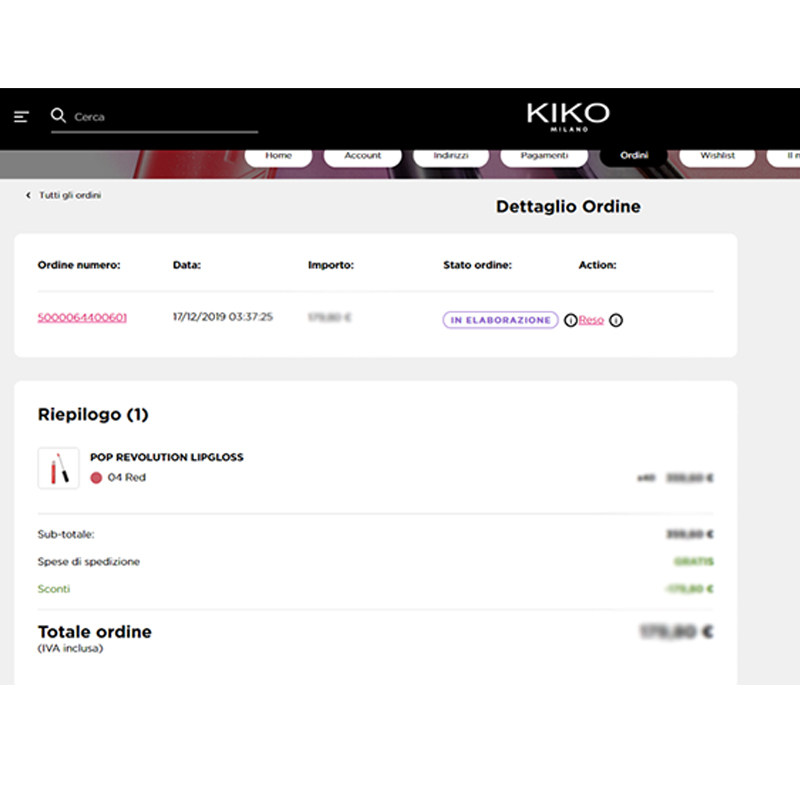Click the Sub-totale label
This screenshot has width=800, height=800.
tap(66, 534)
